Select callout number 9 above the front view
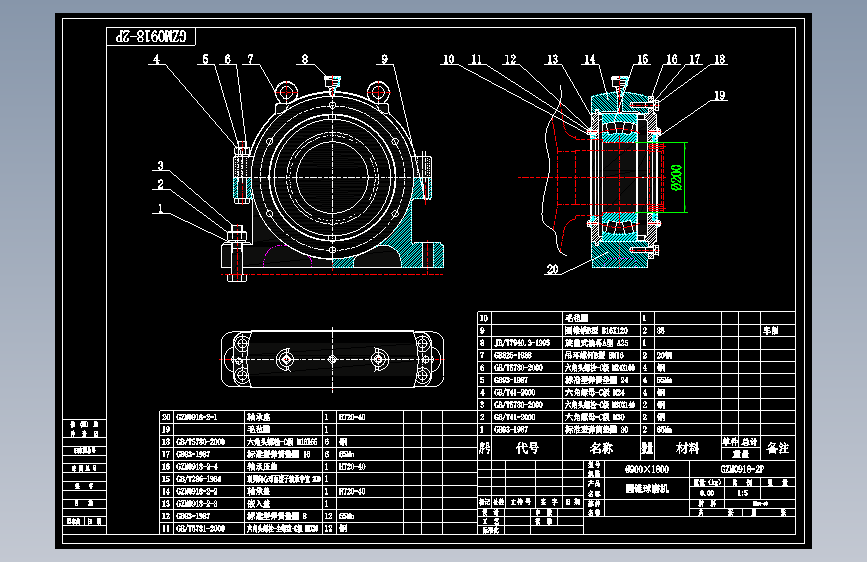Image resolution: width=867 pixels, height=562 pixels. click(384, 59)
